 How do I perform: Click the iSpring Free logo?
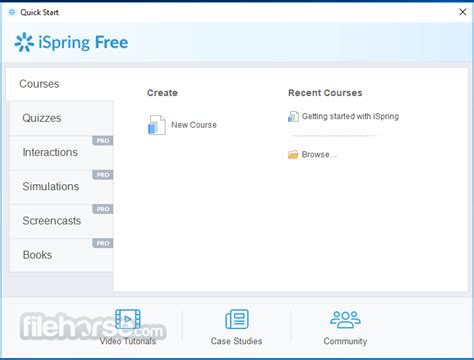71,42
